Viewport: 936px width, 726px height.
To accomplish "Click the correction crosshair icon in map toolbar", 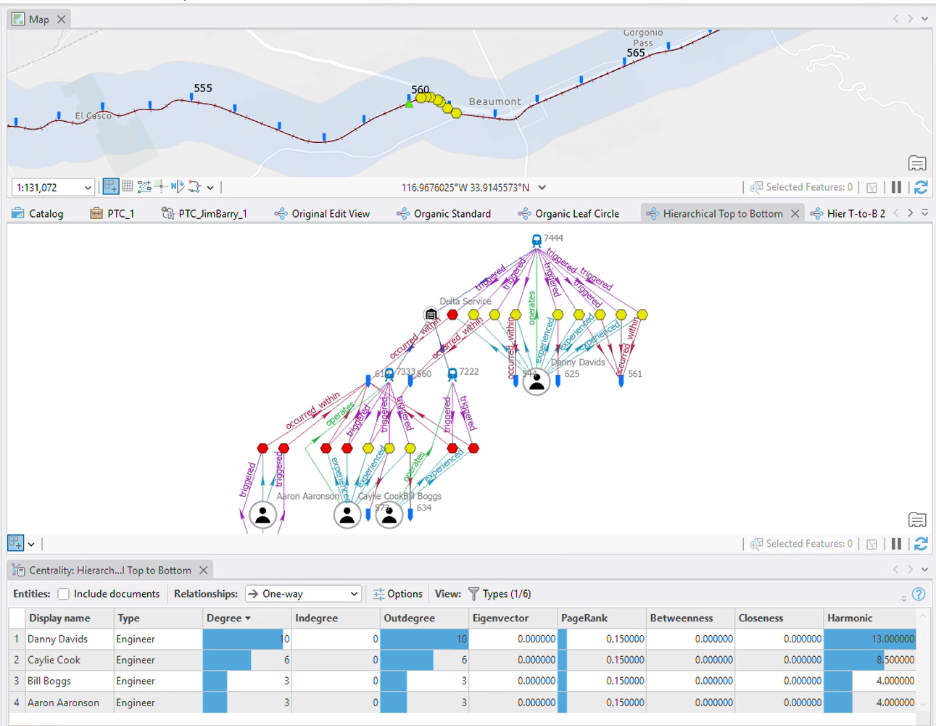I will (161, 187).
